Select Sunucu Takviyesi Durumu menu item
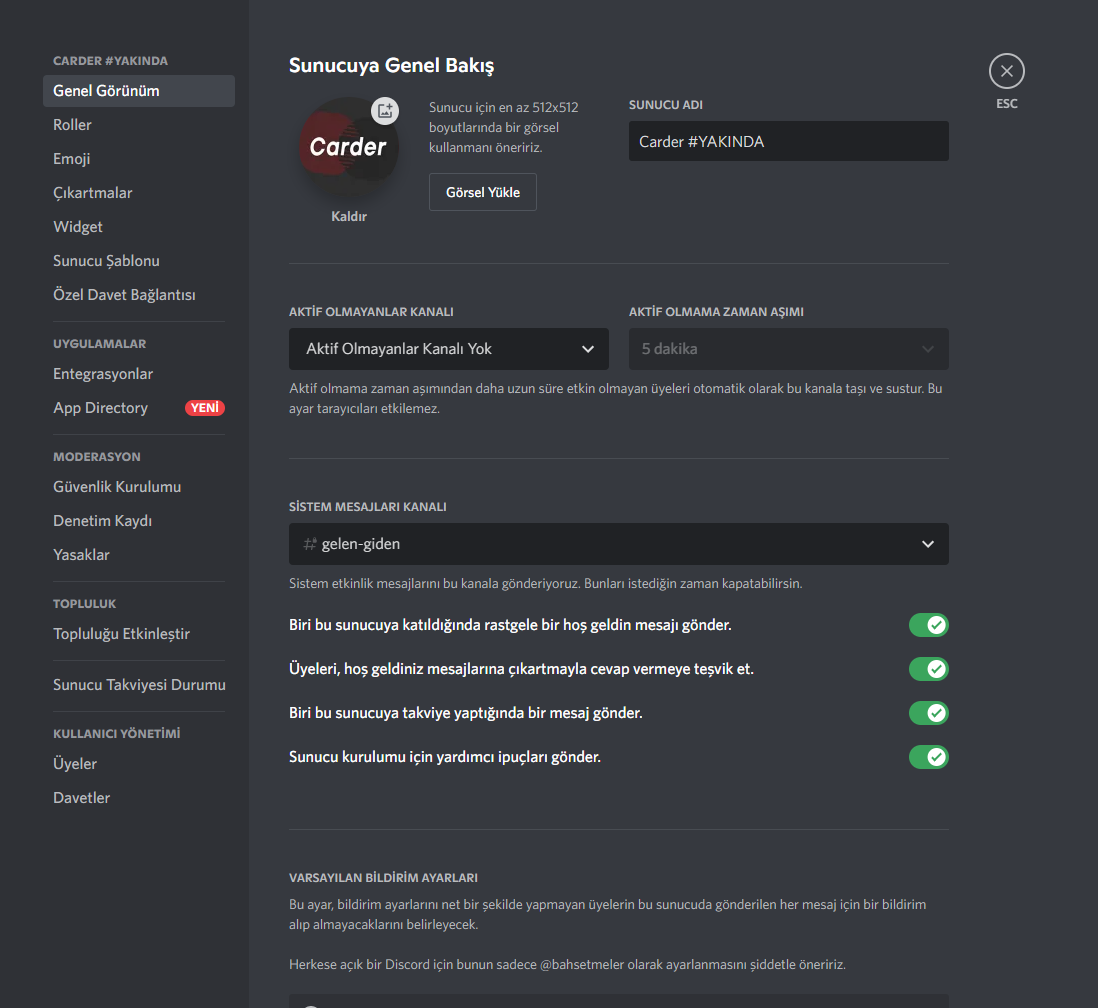The height and width of the screenshot is (1008, 1098). pyautogui.click(x=139, y=684)
